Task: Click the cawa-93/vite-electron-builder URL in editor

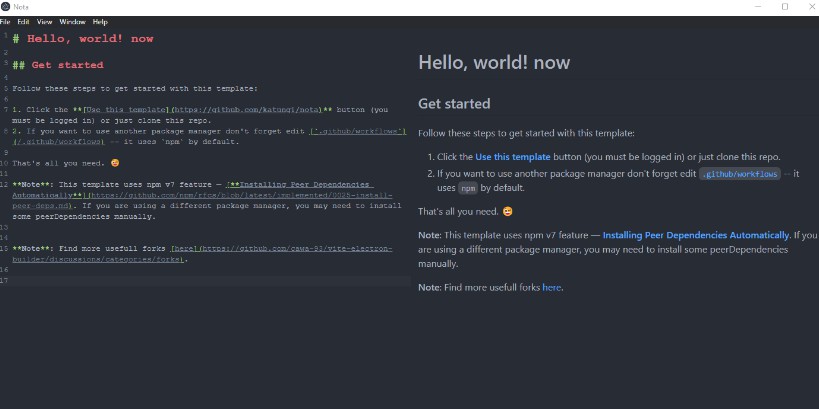Action: [x=203, y=254]
